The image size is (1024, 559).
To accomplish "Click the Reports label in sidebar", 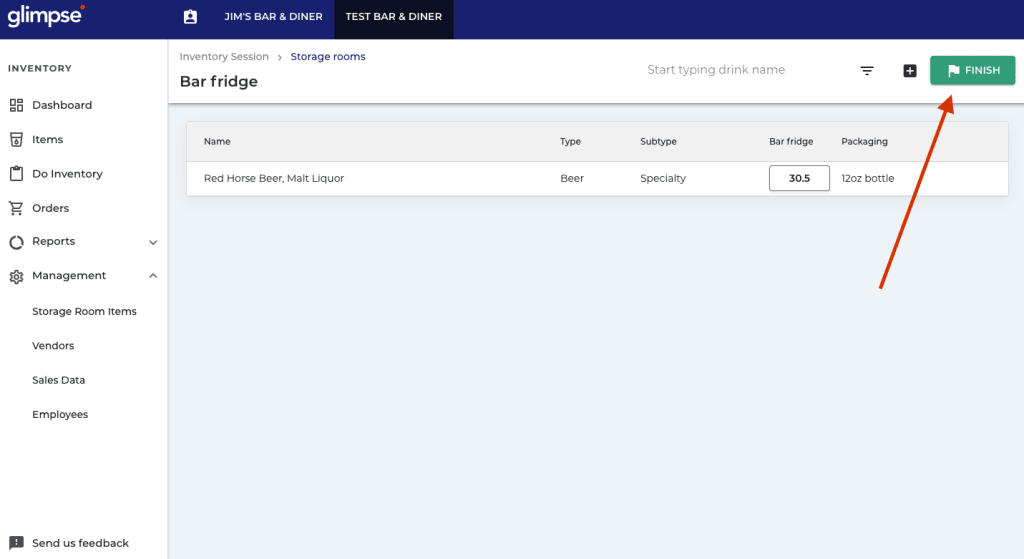I will point(54,242).
